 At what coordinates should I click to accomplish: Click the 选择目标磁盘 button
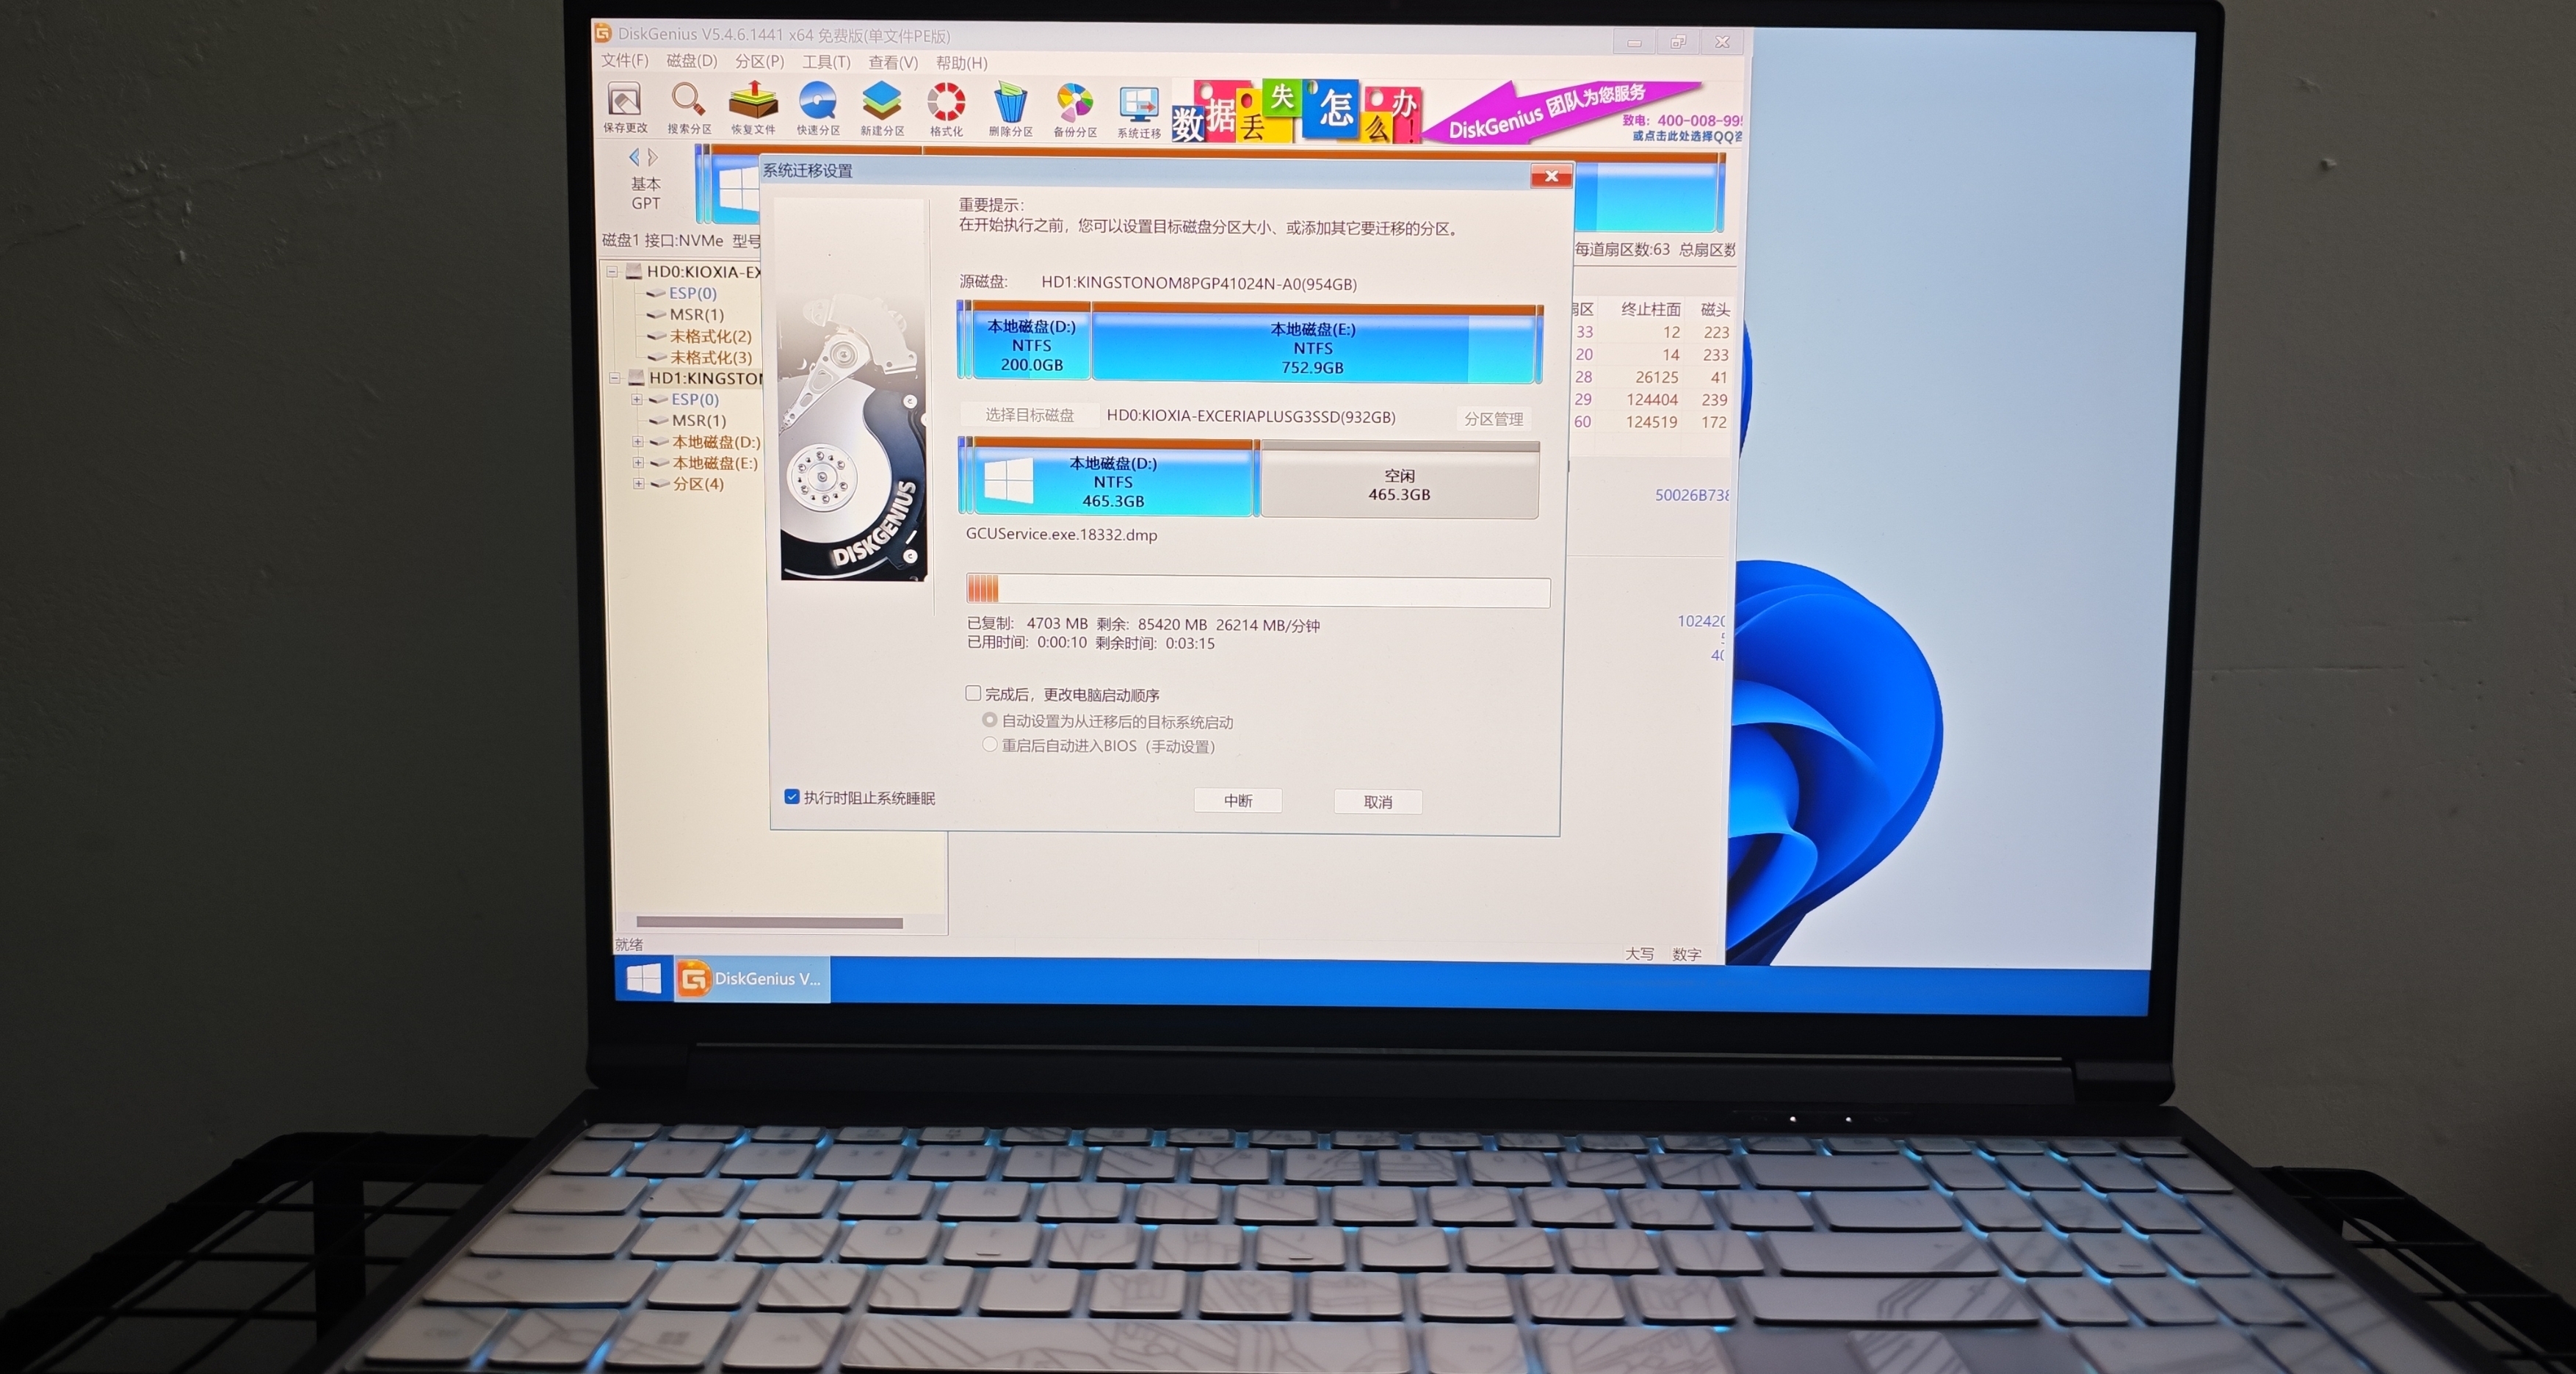click(x=1029, y=414)
